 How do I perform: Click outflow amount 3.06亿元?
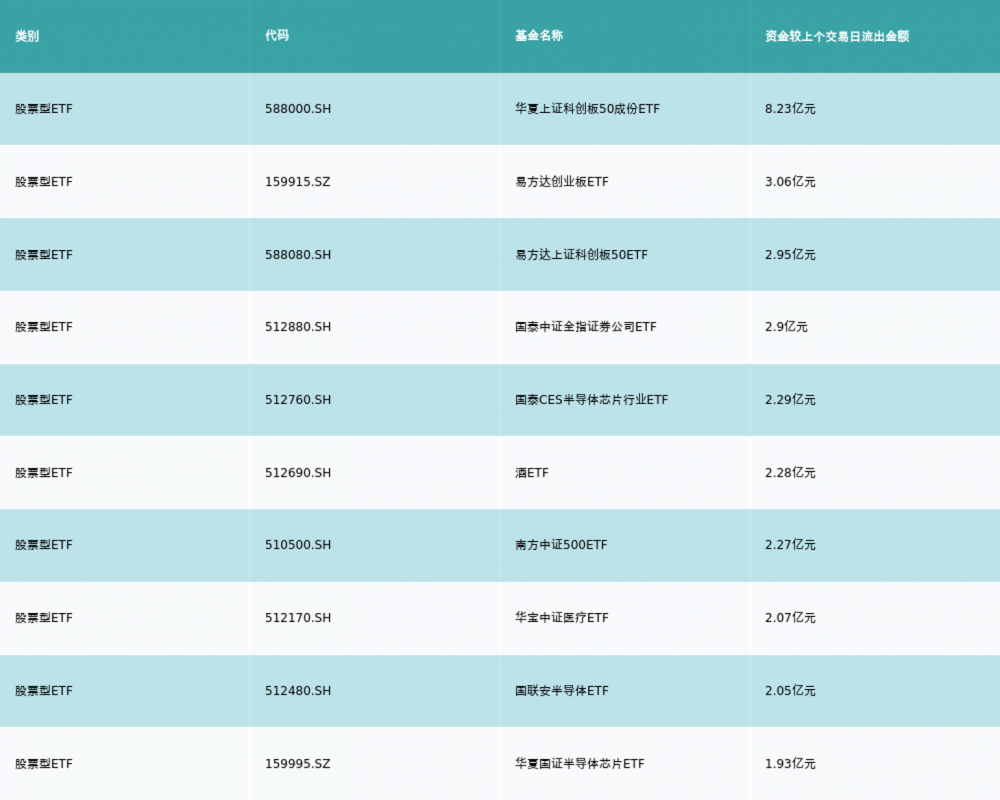coord(790,182)
